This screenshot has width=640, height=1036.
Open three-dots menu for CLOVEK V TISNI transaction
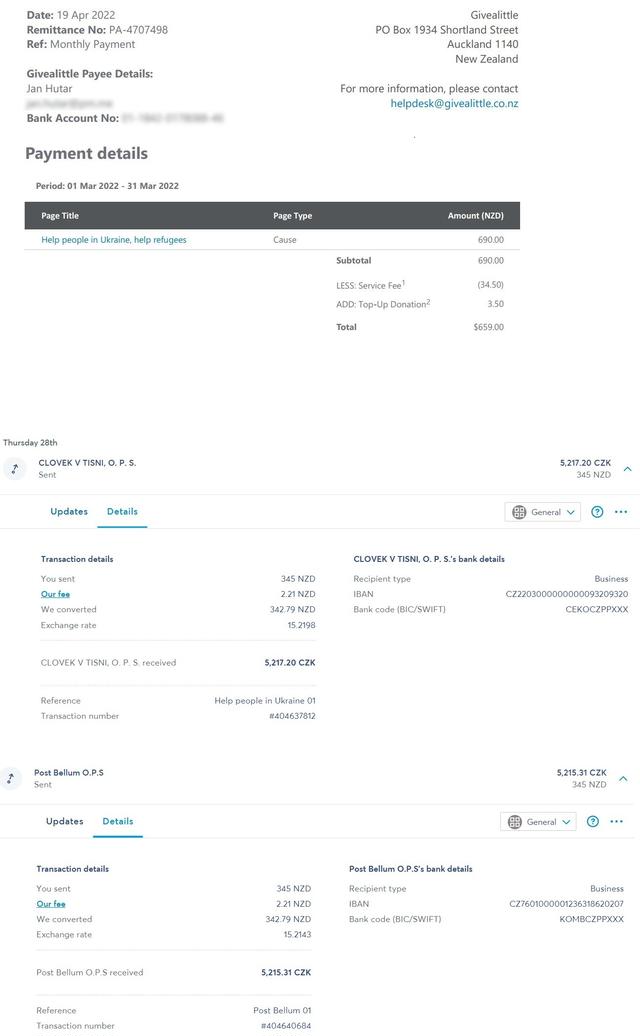(621, 512)
